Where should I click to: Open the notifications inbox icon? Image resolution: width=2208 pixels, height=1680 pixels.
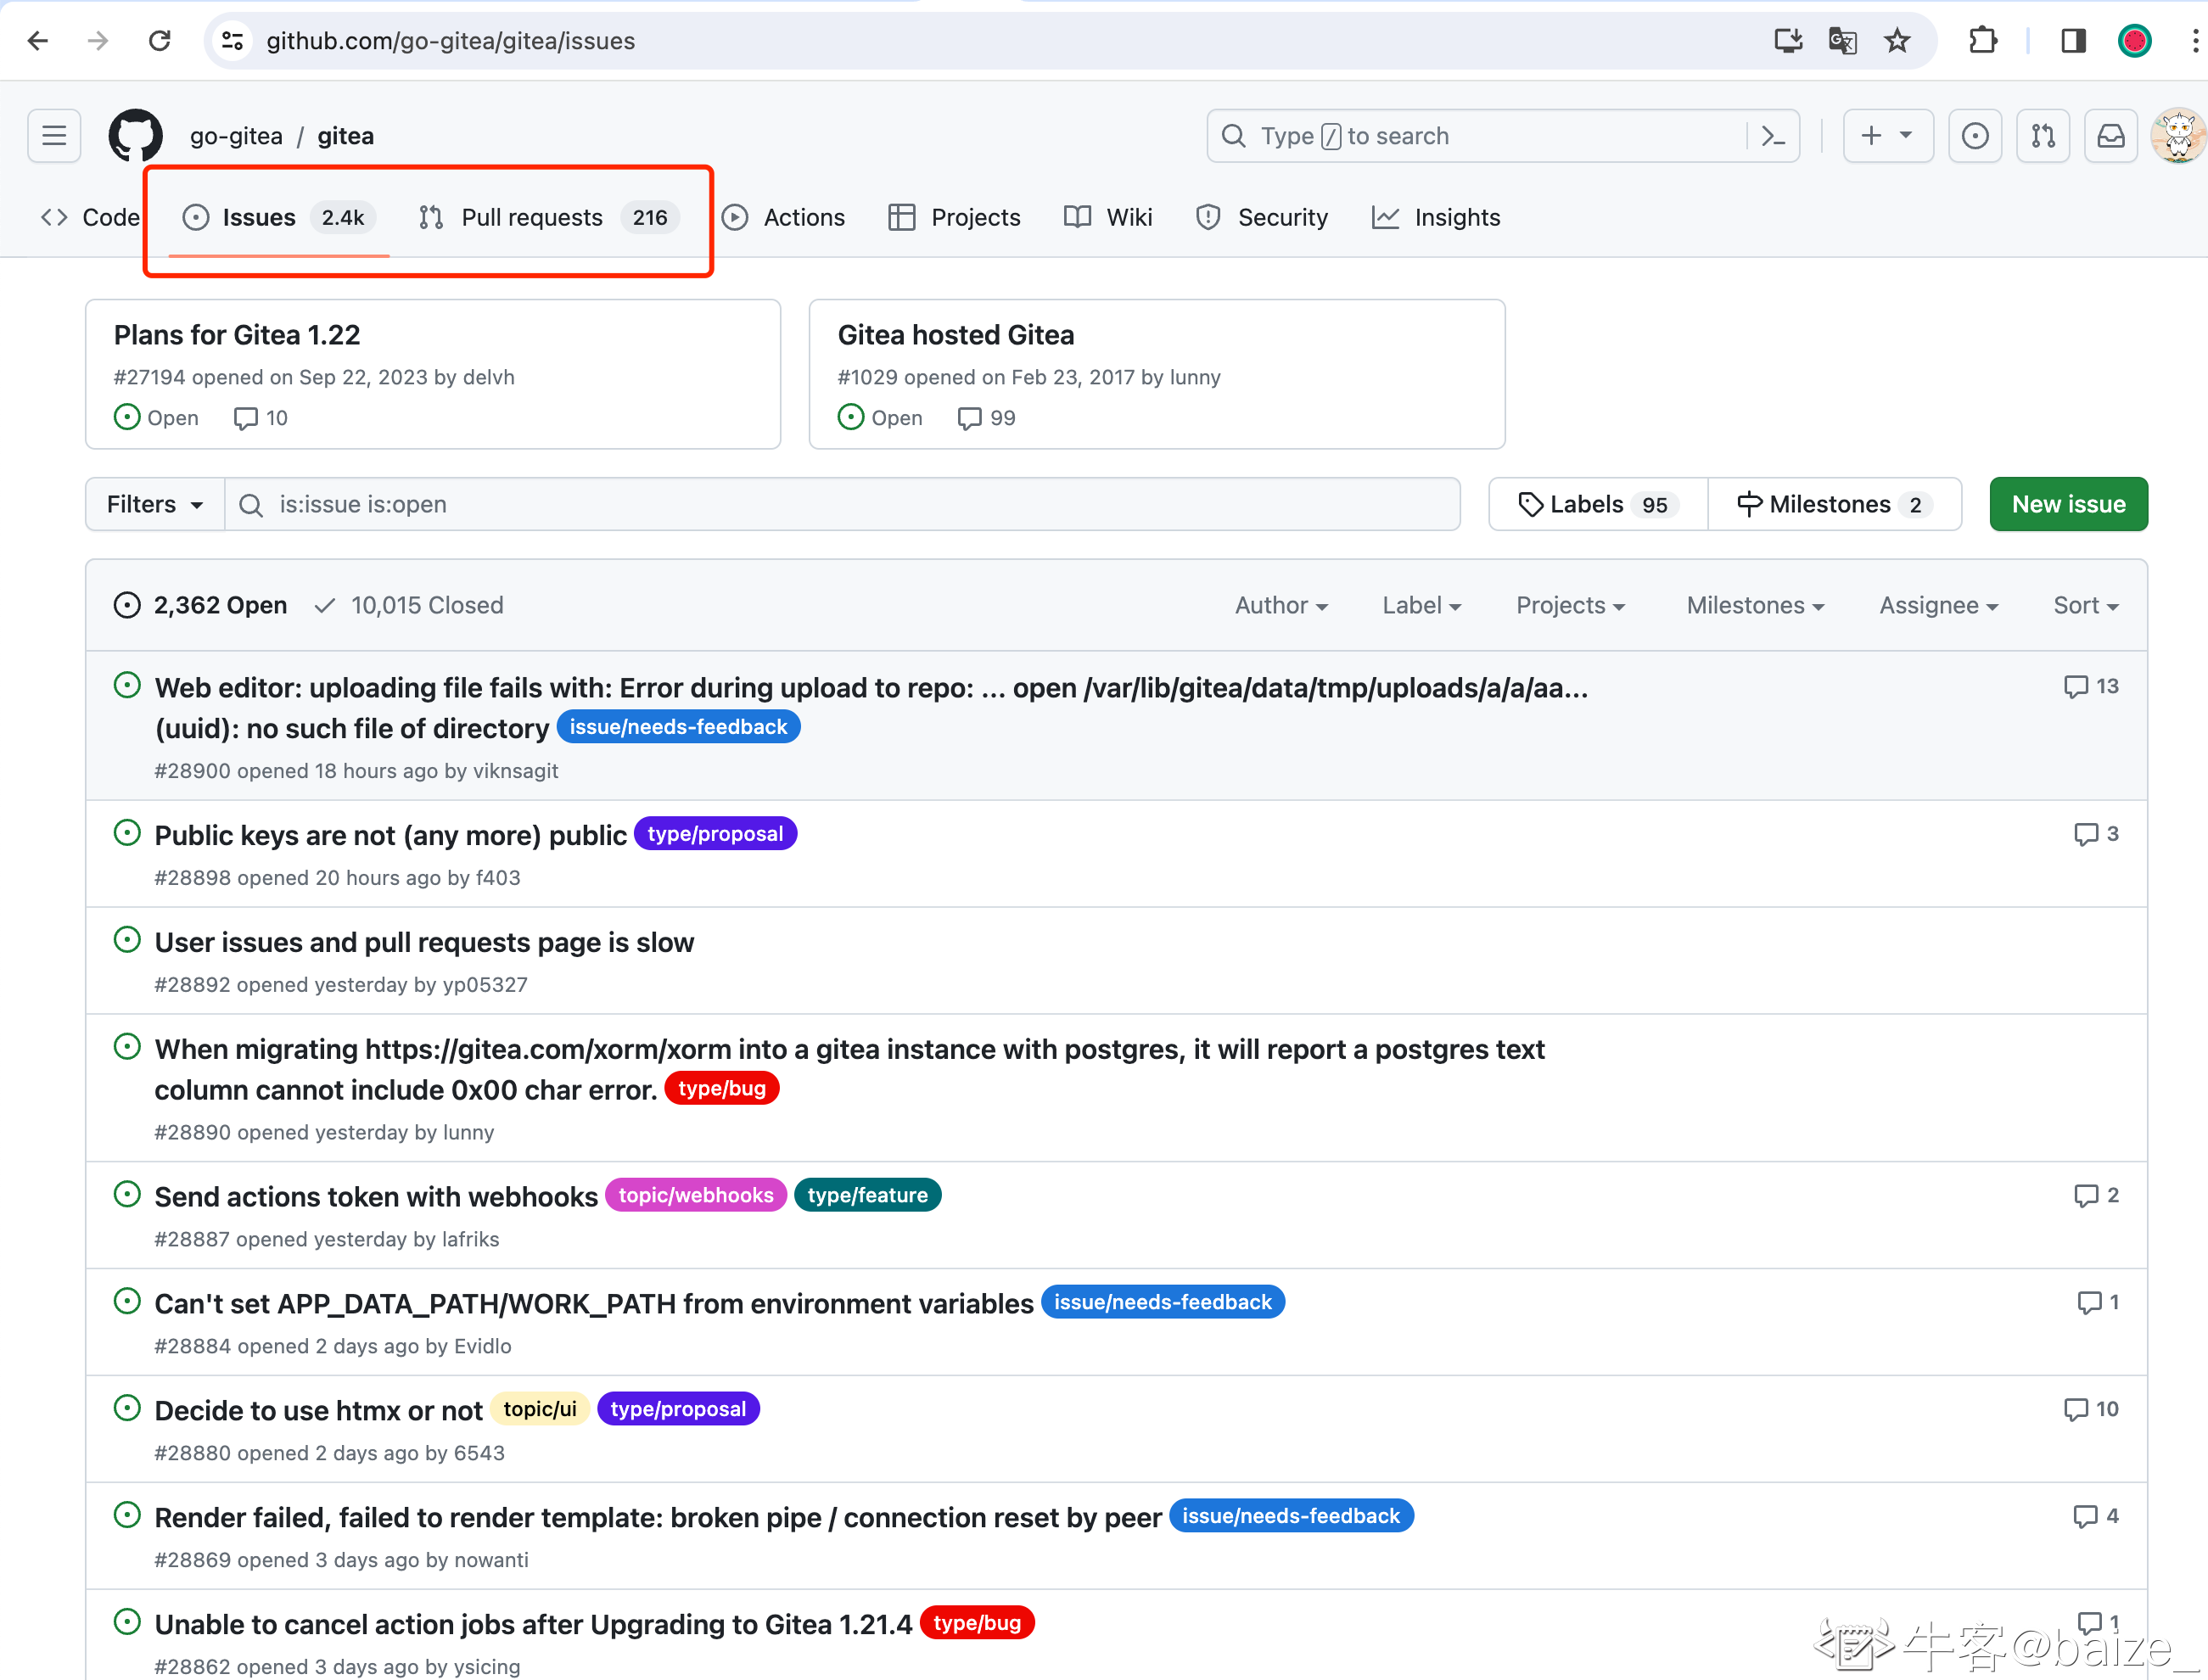[x=2111, y=136]
